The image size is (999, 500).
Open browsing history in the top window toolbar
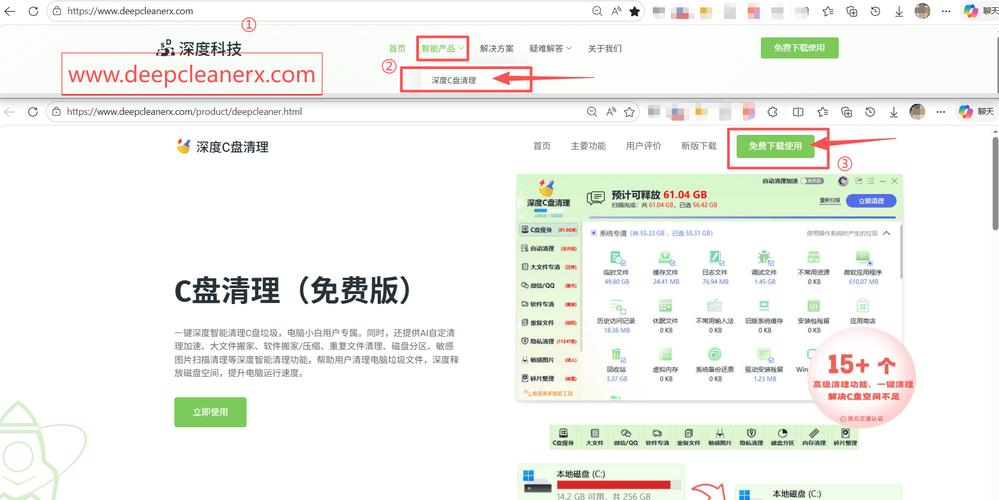[875, 11]
